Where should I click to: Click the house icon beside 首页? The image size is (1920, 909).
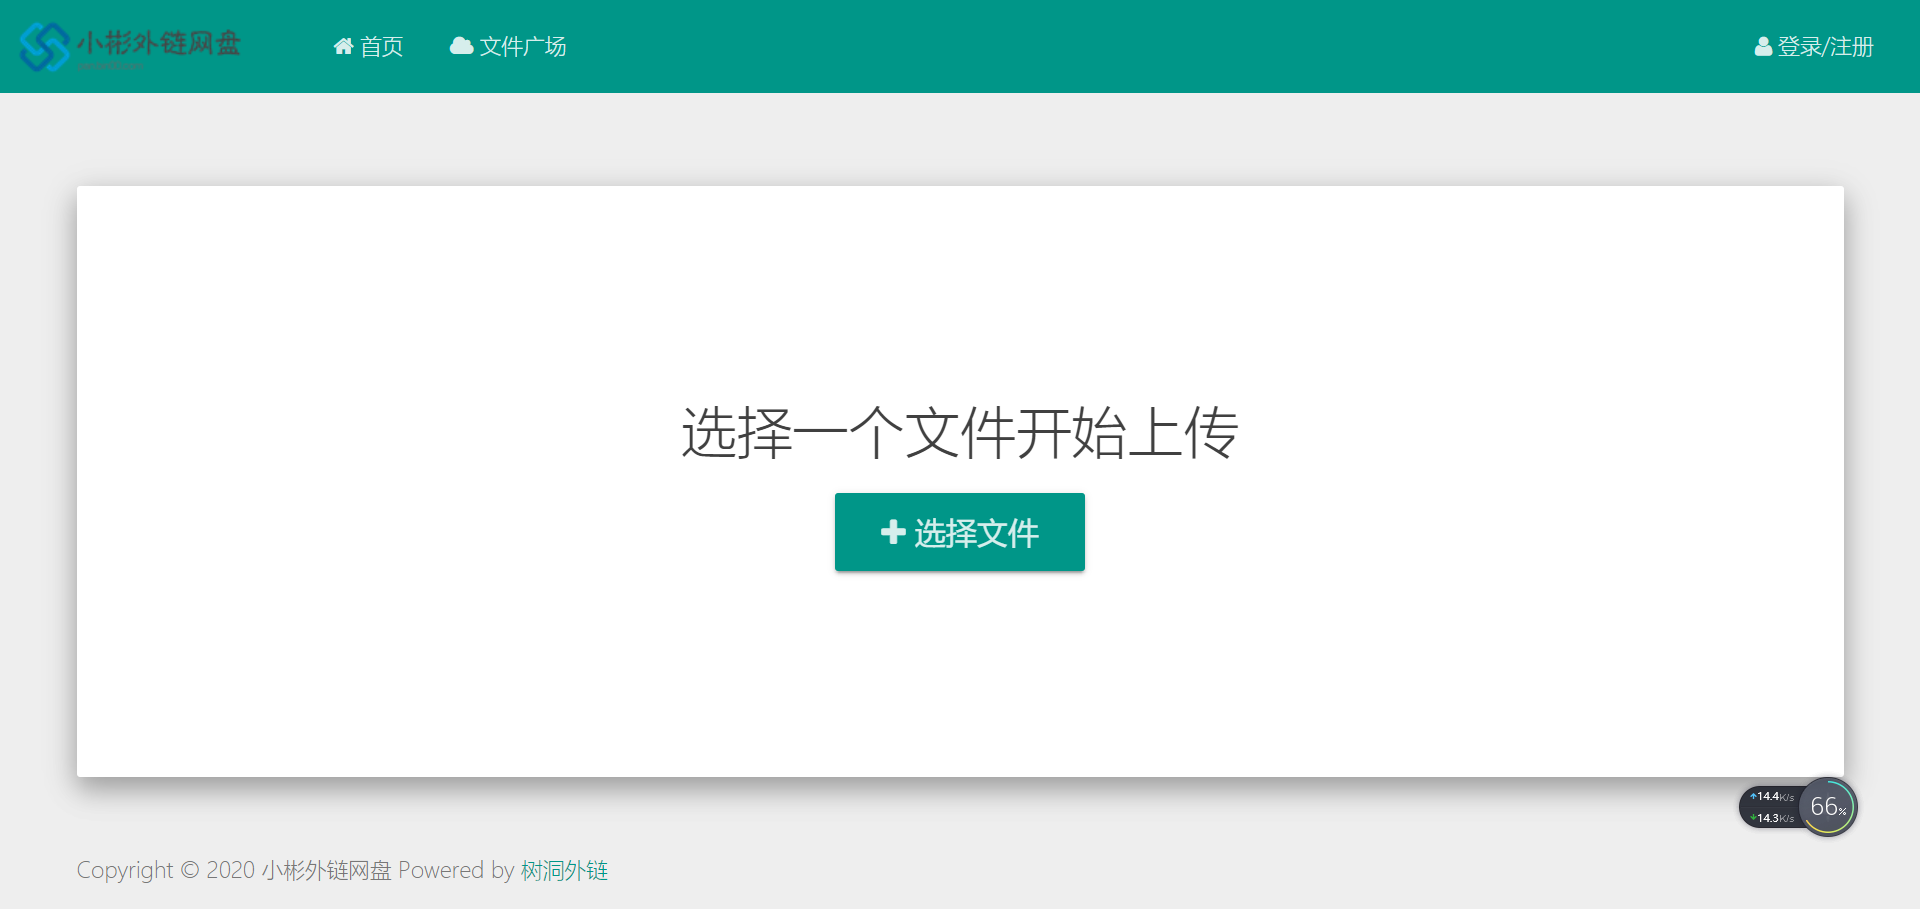click(x=343, y=46)
